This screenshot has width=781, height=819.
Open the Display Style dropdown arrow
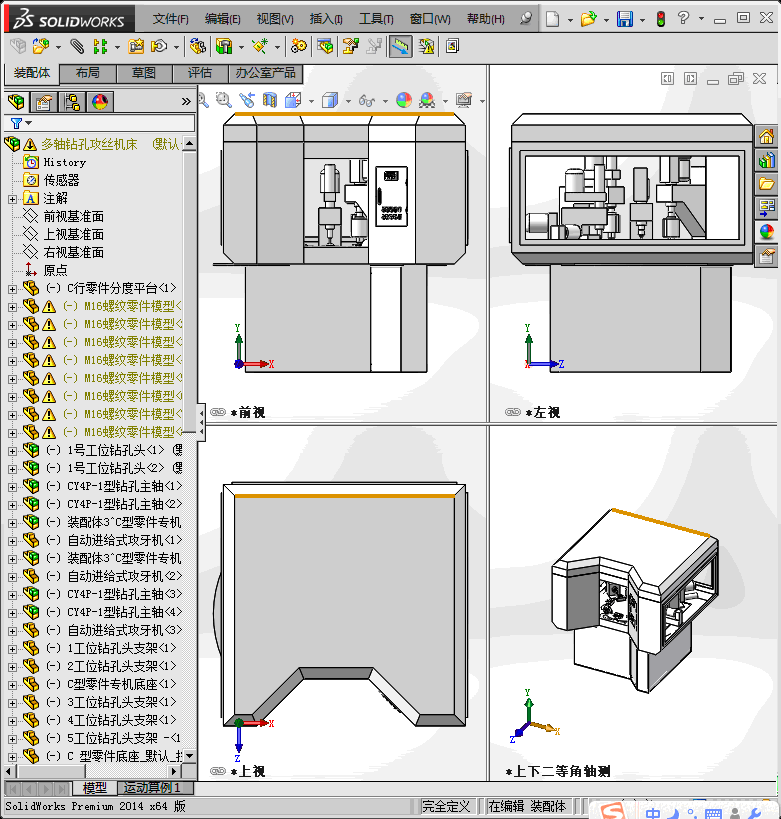[348, 101]
